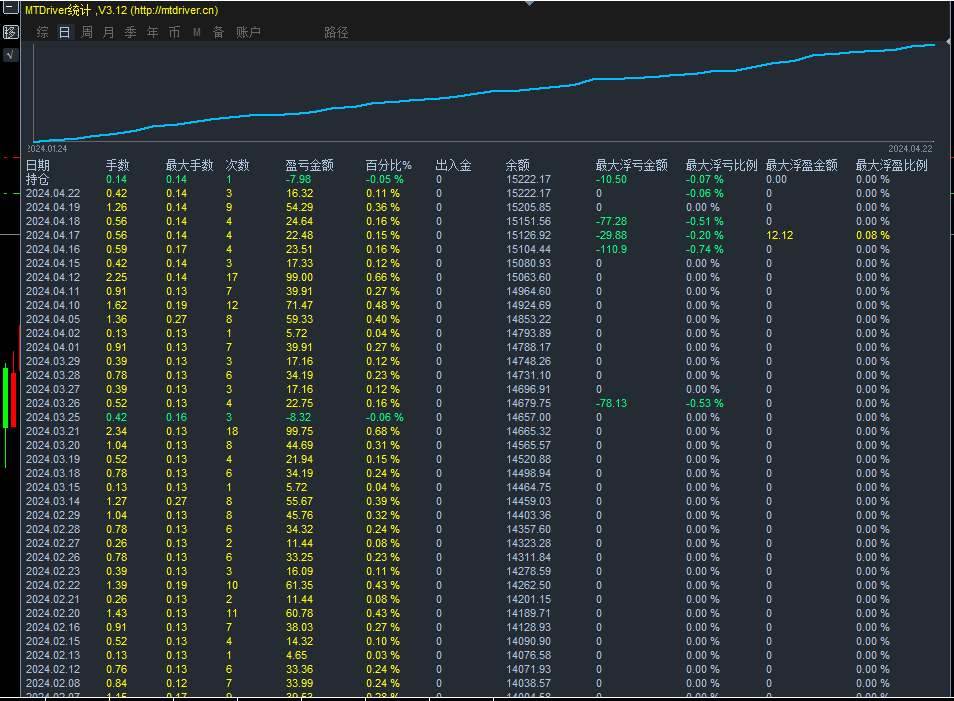Click the -110.9 max floating loss value

[611, 249]
